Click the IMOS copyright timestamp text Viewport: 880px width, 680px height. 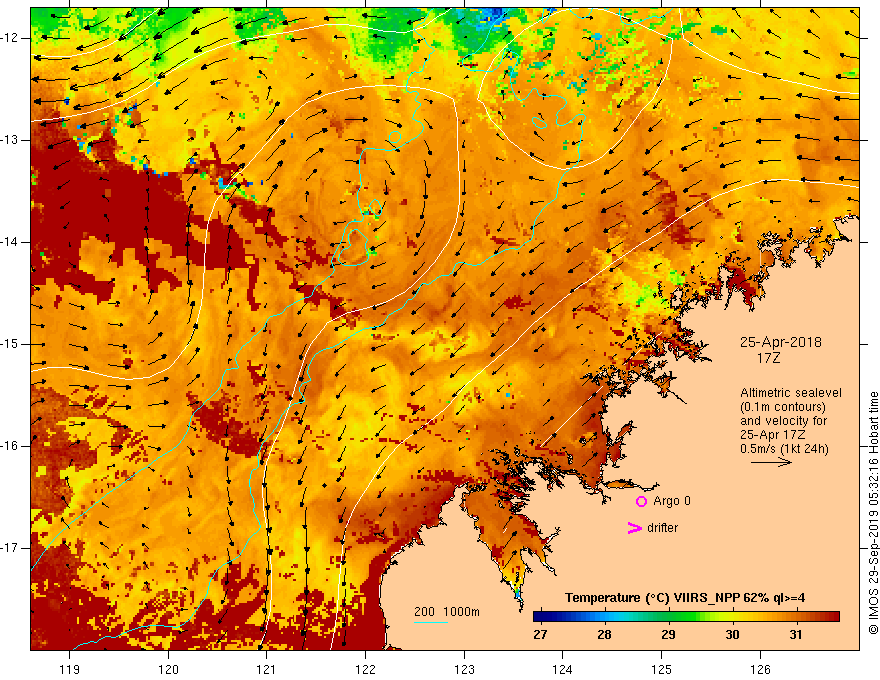coord(873,513)
